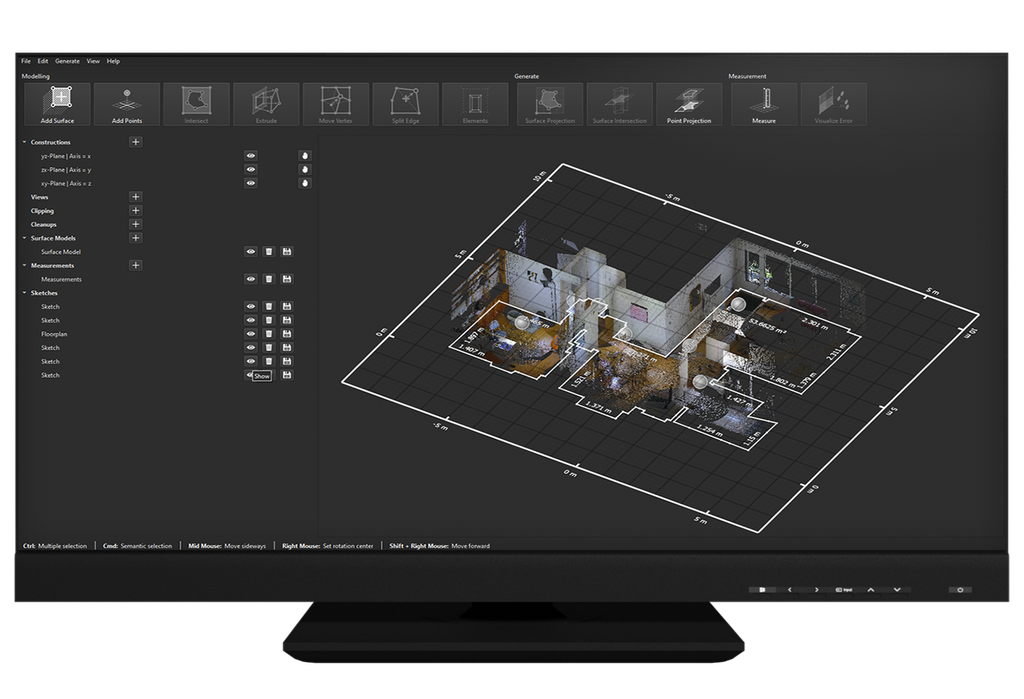Open the Edit menu
Viewport: 1024px width, 699px height.
pyautogui.click(x=43, y=61)
